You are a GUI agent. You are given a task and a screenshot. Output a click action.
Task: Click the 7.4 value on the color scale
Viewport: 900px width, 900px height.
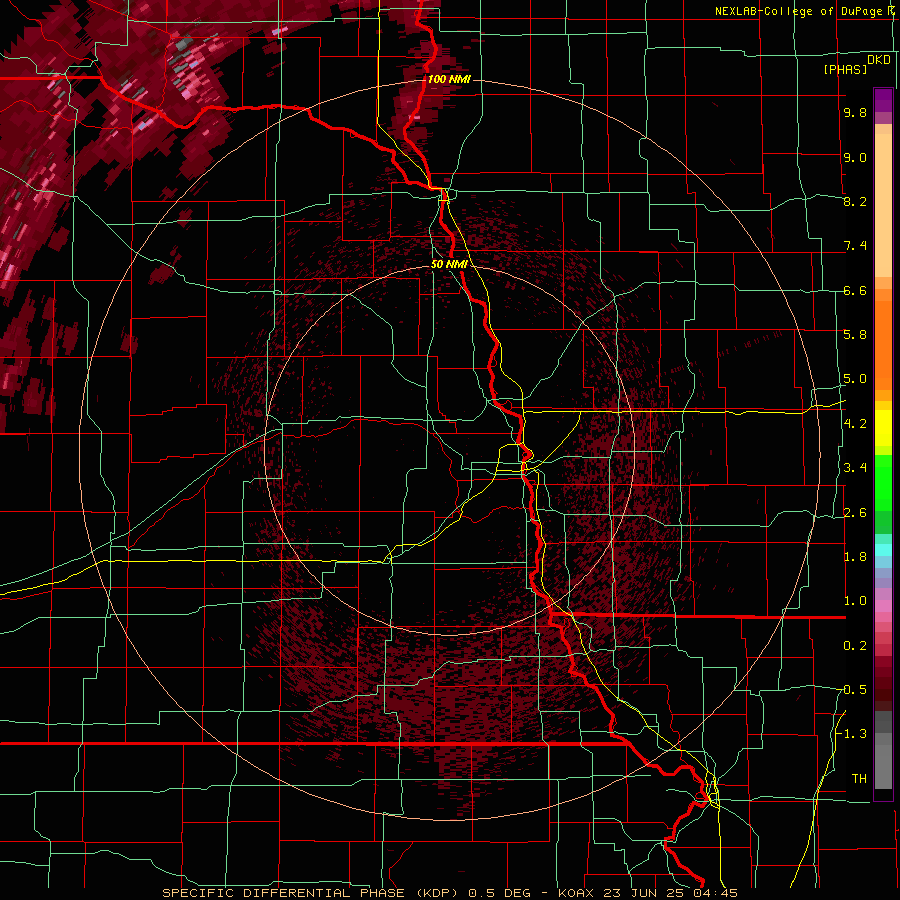[x=855, y=246]
